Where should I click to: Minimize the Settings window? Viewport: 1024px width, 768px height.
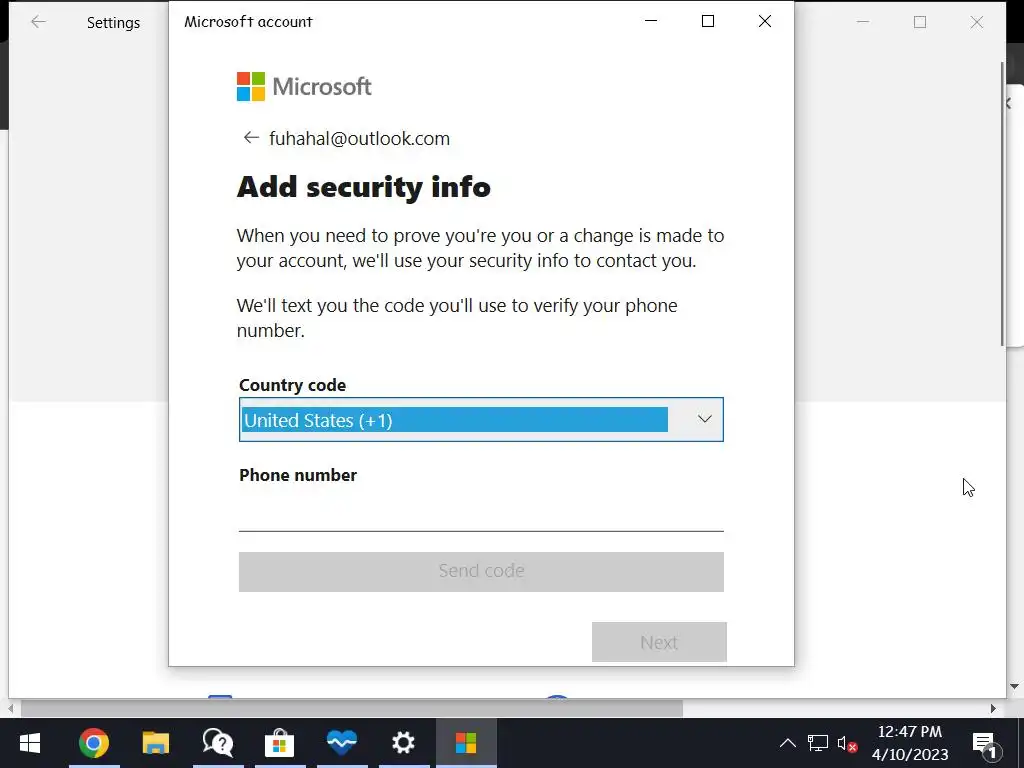click(x=863, y=22)
